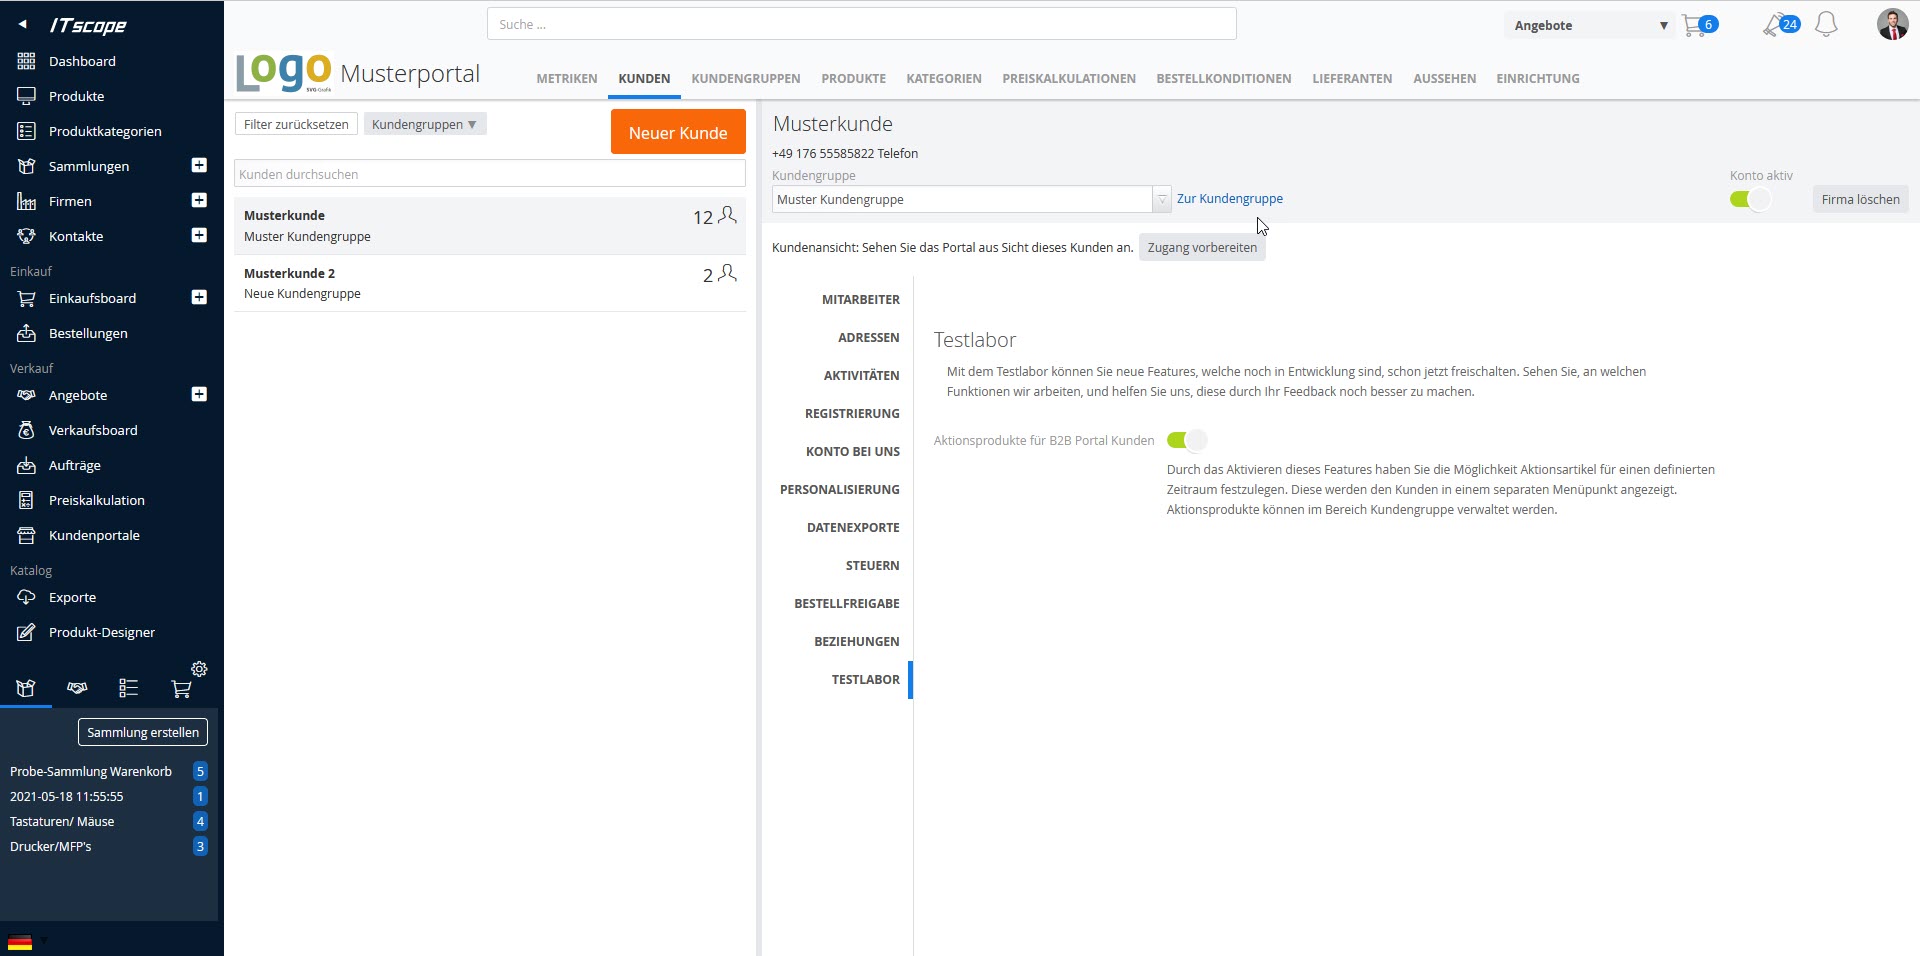
Task: Switch to PREISKALKULATIONEN tab
Action: pos(1068,78)
